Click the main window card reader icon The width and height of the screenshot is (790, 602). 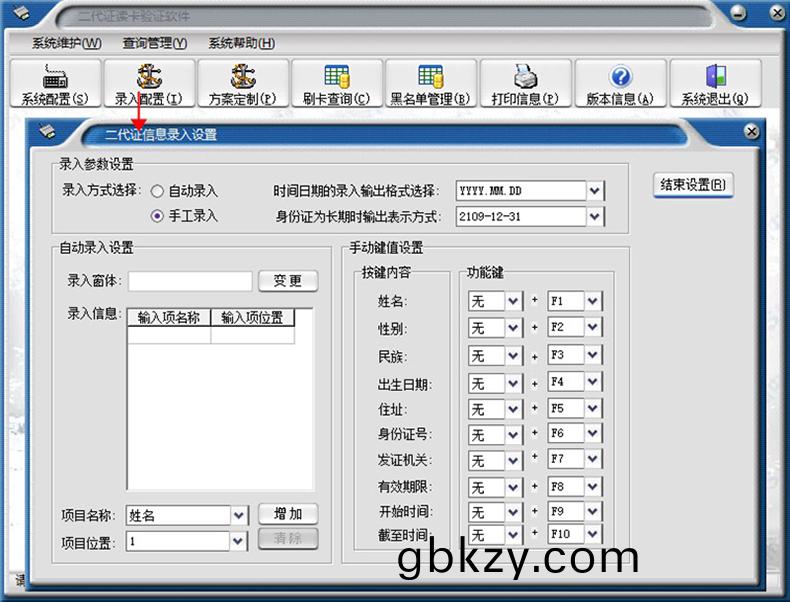(x=21, y=13)
